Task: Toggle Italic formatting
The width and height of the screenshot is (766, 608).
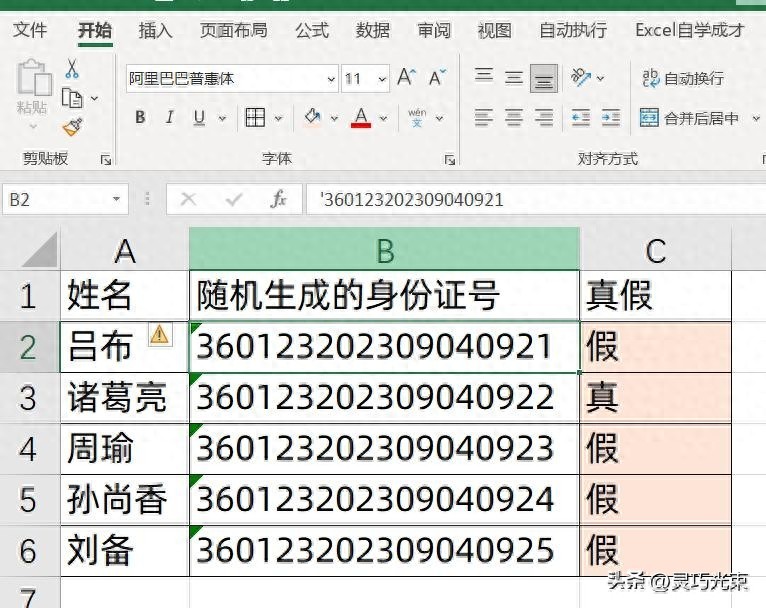Action: 170,118
